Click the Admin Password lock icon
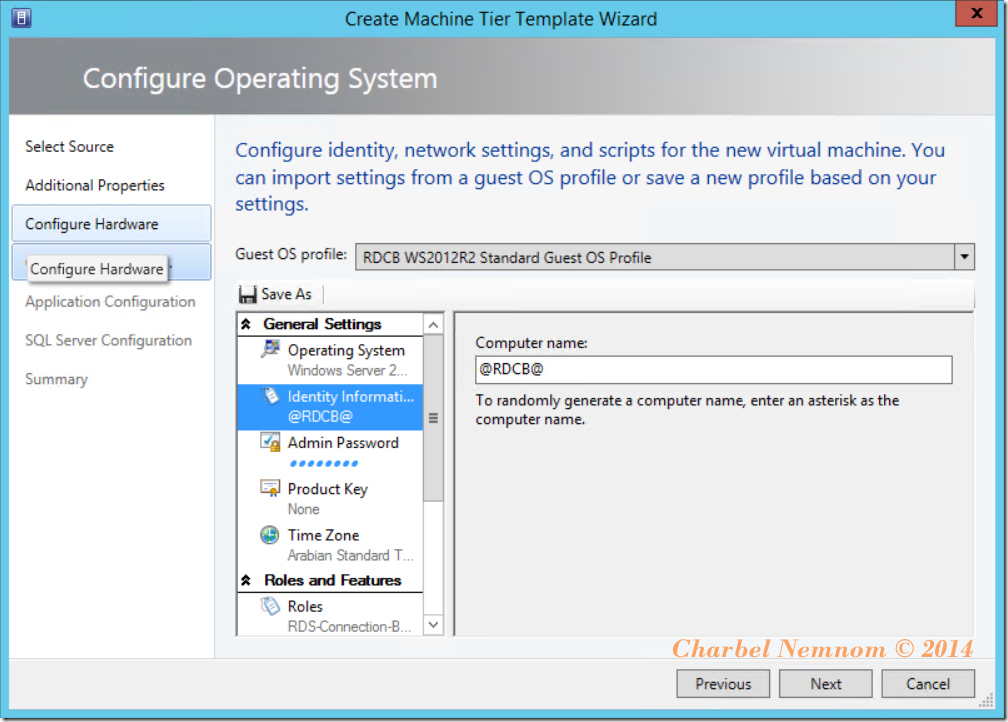This screenshot has width=1008, height=722. 271,442
